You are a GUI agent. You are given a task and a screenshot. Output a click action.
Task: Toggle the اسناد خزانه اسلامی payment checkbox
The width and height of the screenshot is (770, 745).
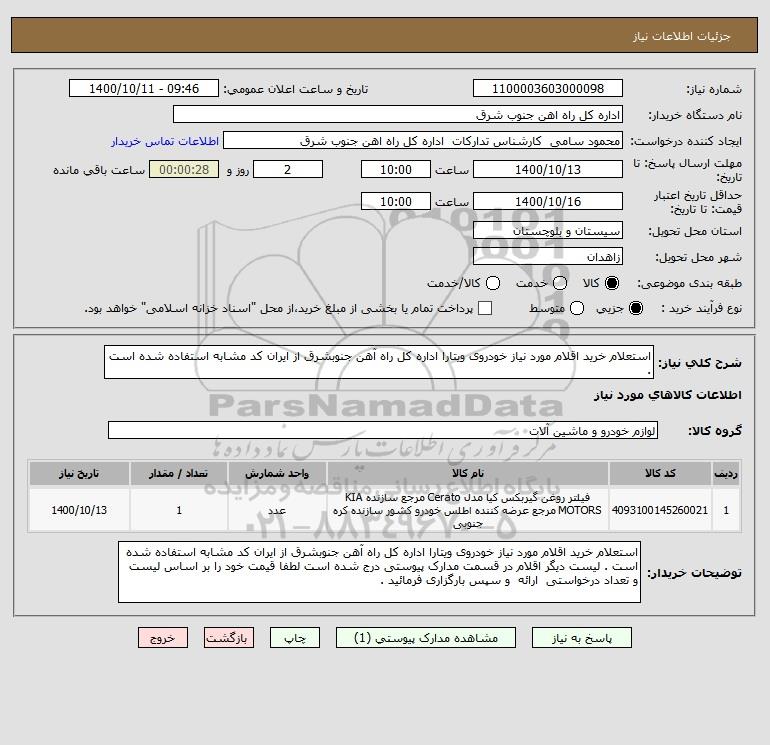point(485,308)
